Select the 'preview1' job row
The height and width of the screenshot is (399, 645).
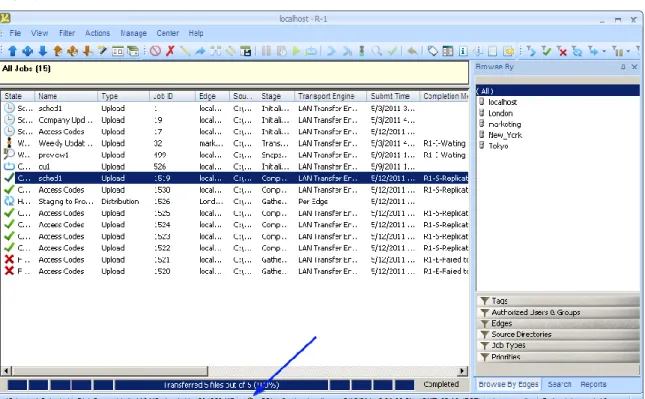(234, 155)
